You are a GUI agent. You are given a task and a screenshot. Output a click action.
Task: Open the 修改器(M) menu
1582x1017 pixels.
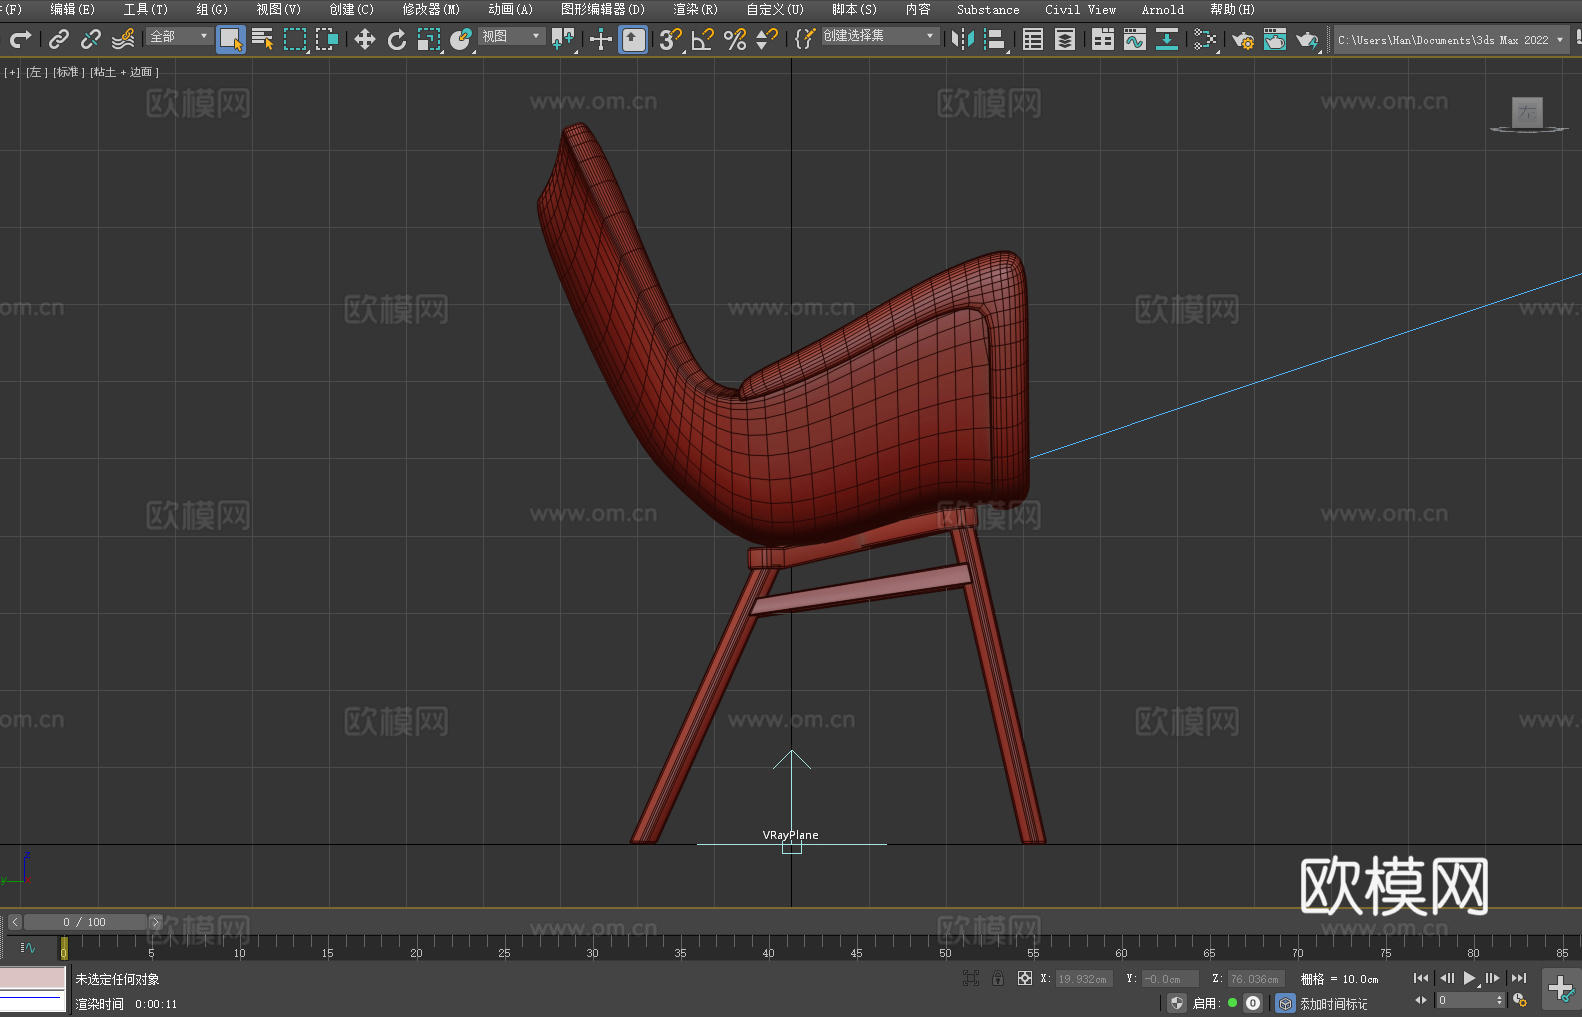431,9
